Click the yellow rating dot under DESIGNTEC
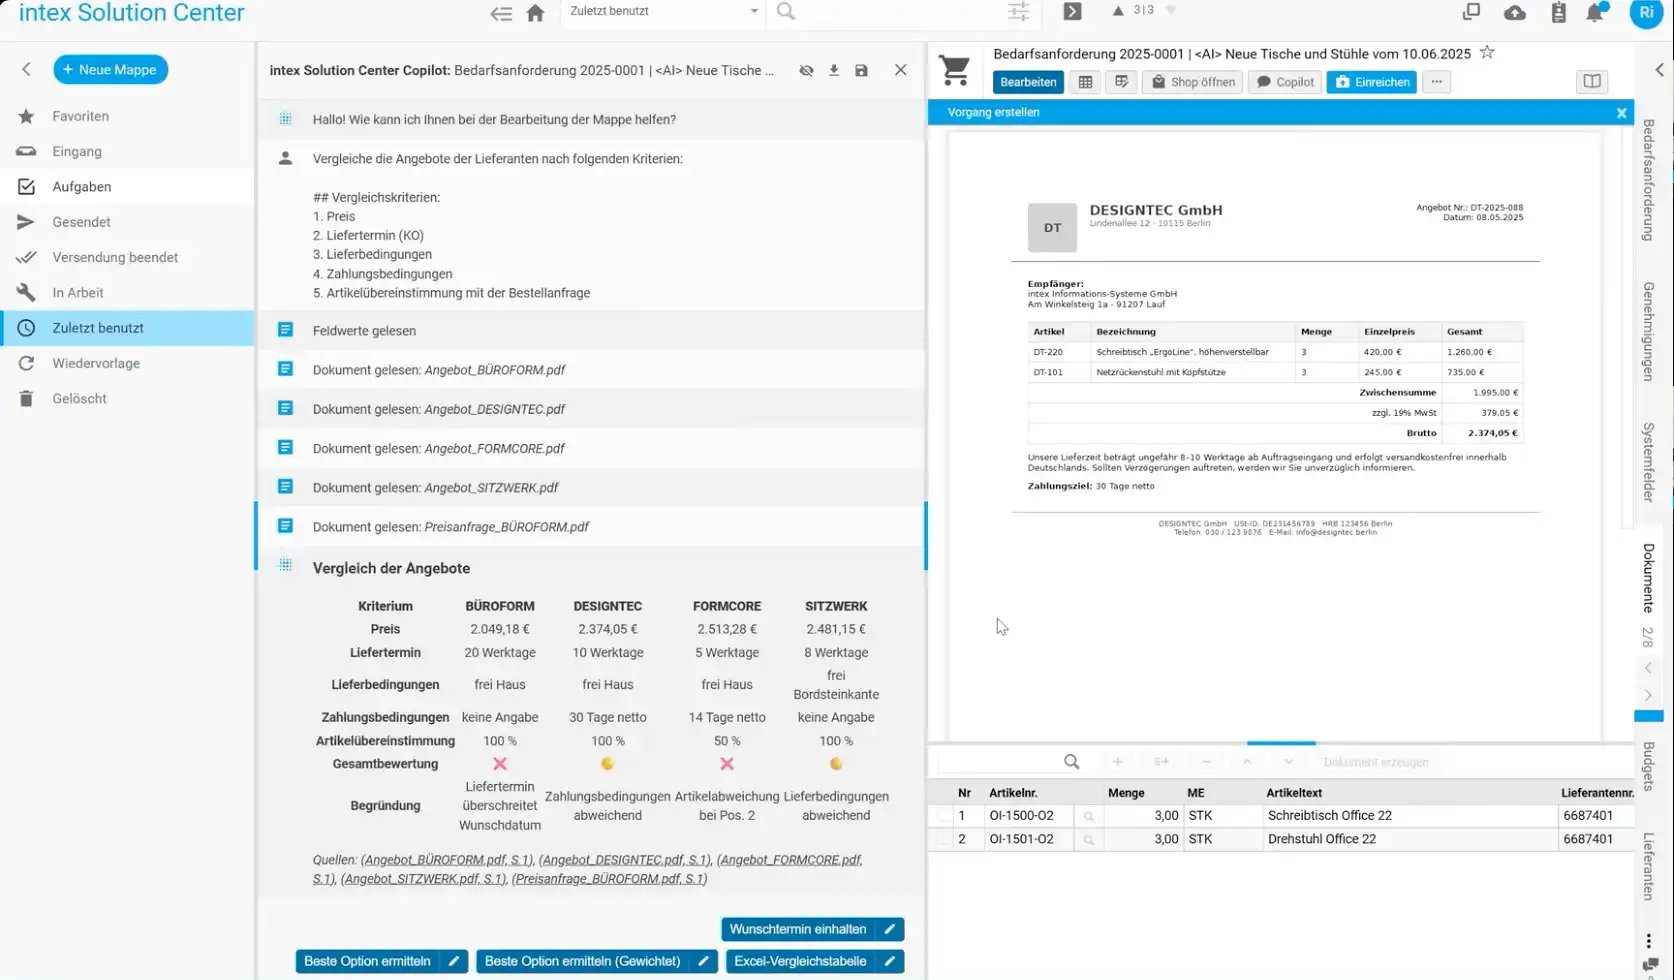Screen dimensions: 1674x980 pyautogui.click(x=607, y=764)
